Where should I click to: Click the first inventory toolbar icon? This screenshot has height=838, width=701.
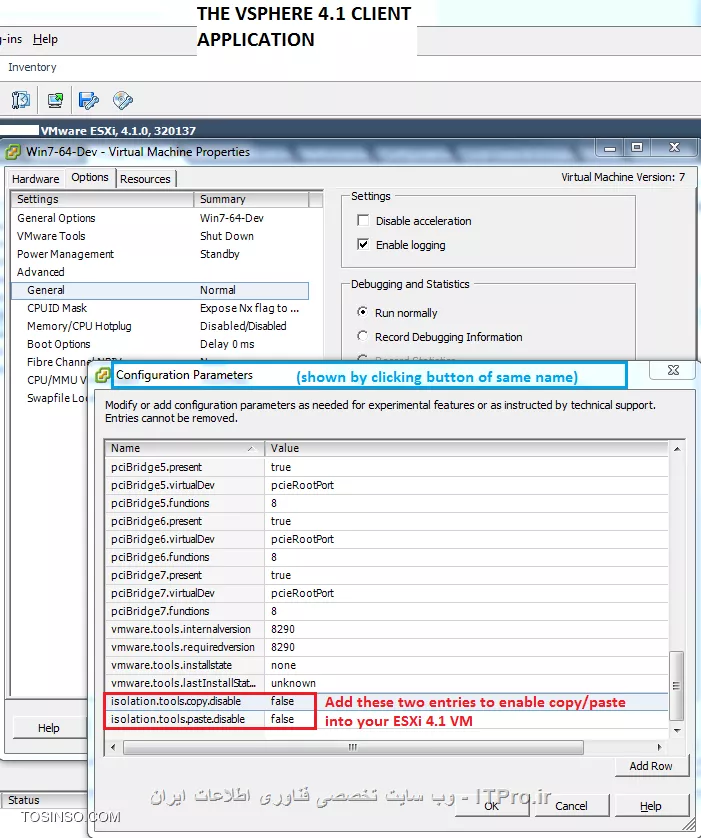tap(21, 100)
